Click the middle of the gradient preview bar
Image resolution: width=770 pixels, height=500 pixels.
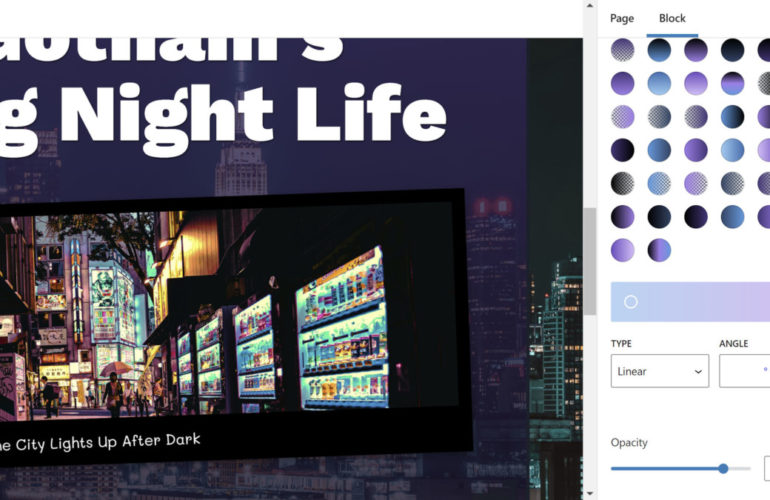point(690,302)
